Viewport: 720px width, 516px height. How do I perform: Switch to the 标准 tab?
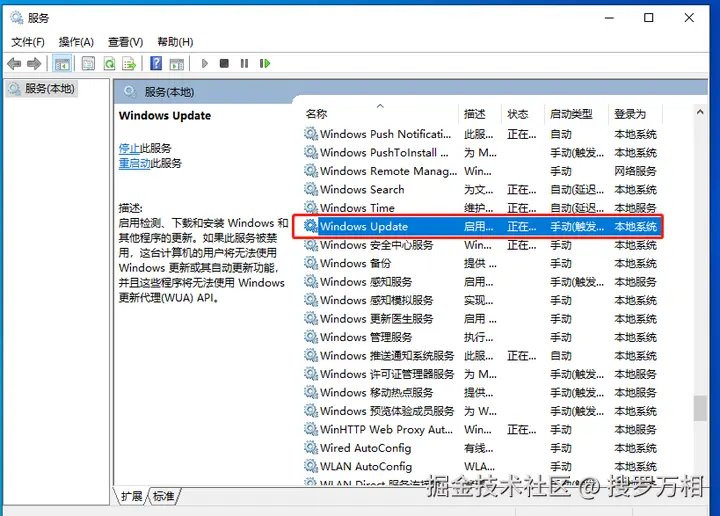[164, 496]
